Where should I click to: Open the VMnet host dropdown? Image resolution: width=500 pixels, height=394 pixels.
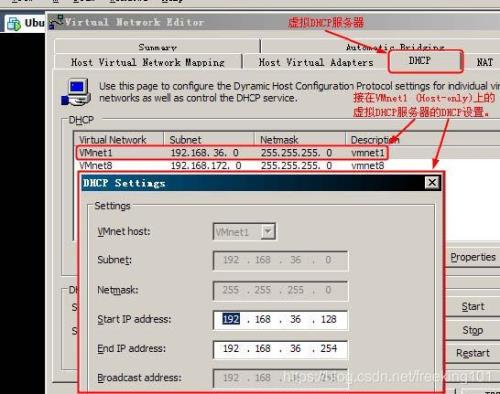coord(268,232)
